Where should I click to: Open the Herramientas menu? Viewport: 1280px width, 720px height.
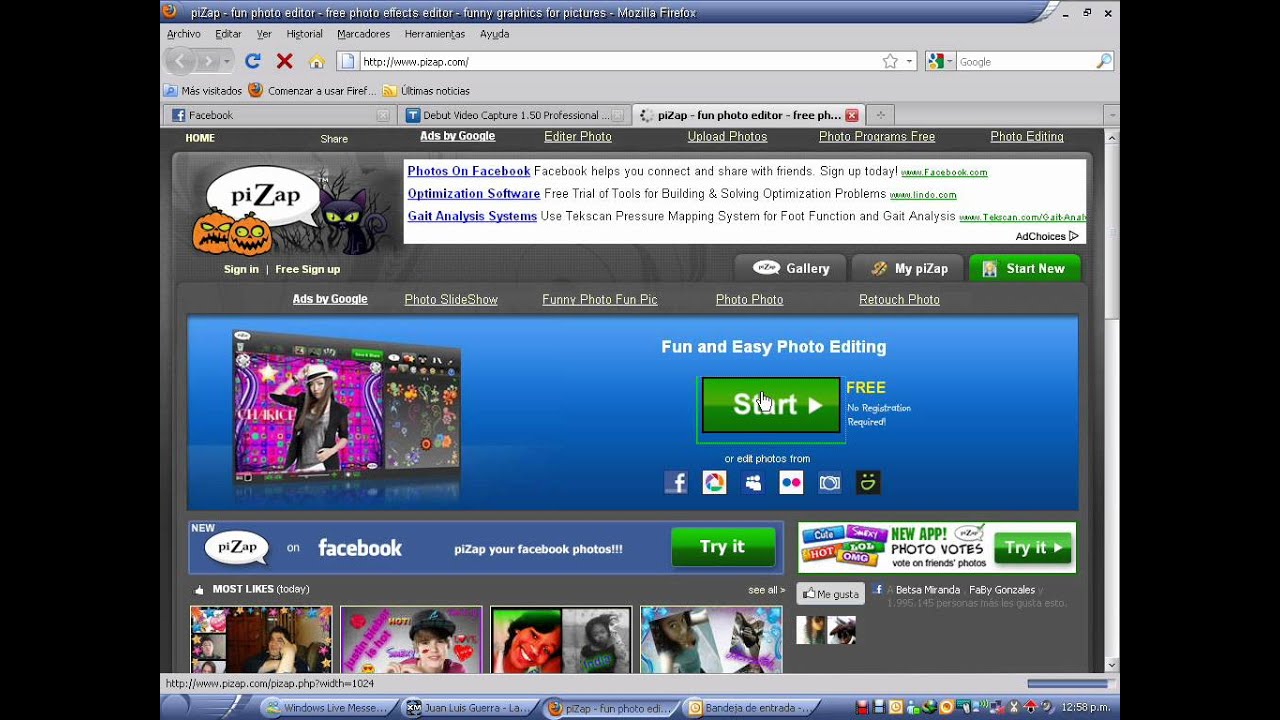coord(435,34)
